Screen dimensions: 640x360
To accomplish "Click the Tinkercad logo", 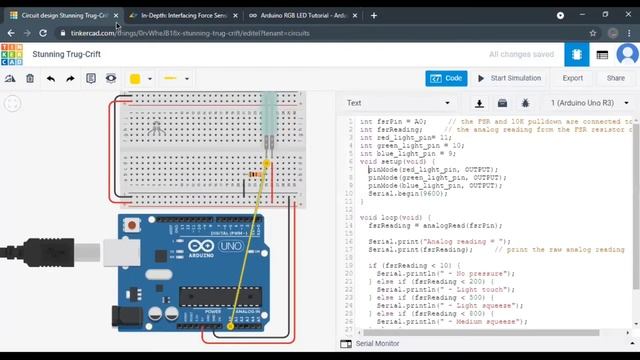I will coord(12,54).
